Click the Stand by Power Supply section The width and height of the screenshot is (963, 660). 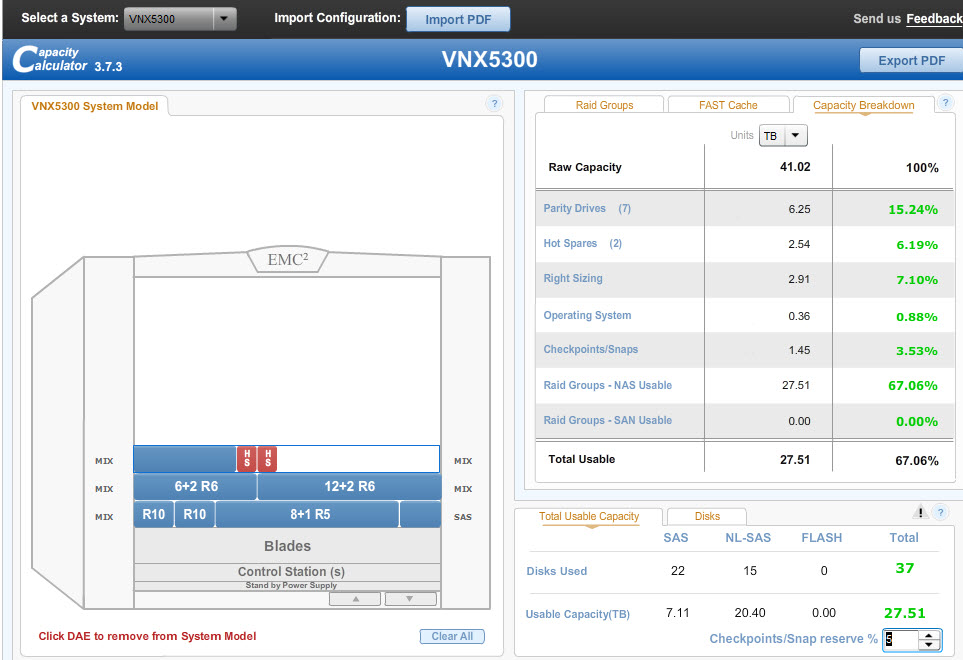click(287, 585)
